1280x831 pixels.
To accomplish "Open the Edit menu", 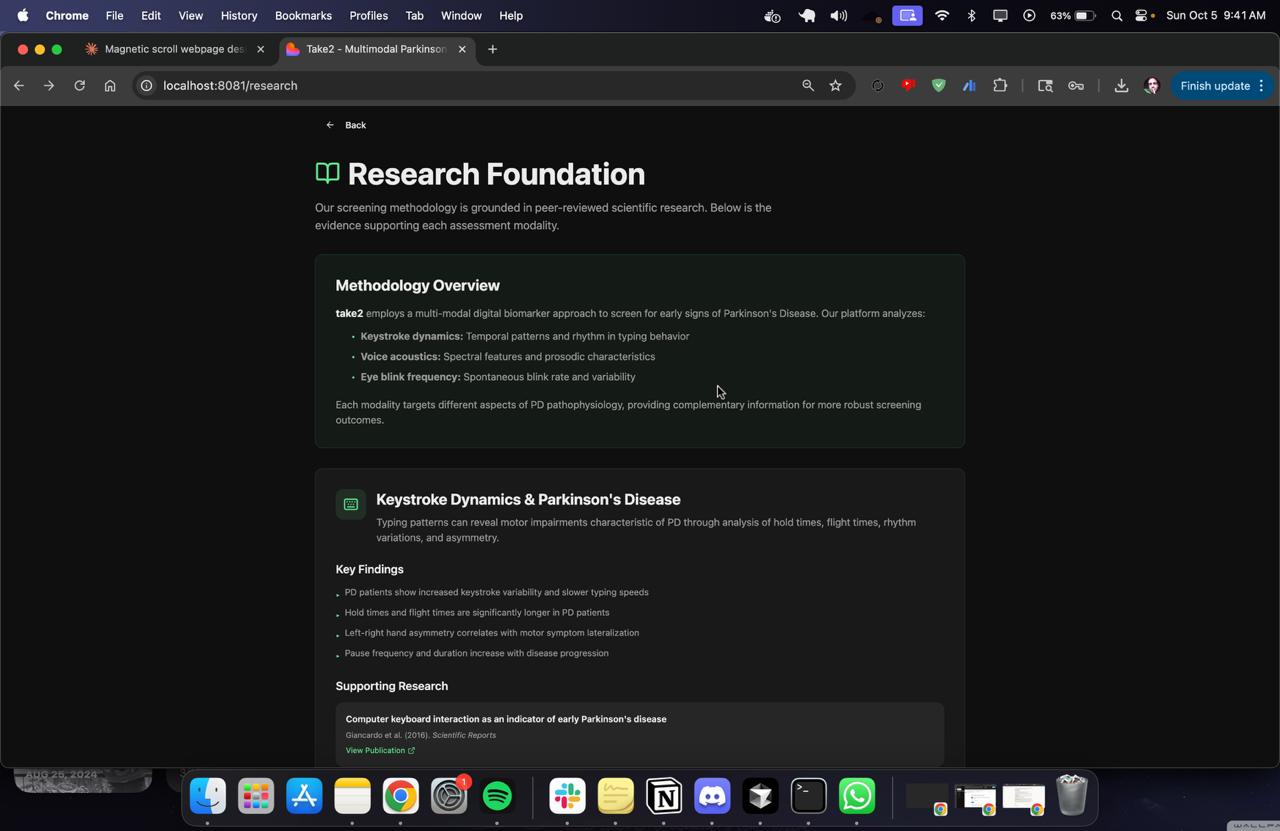I will [x=151, y=16].
